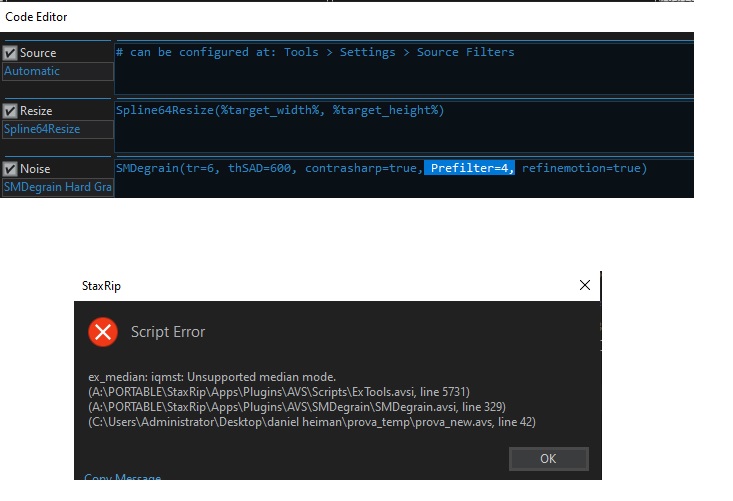Click the Script Error heading

pos(168,332)
